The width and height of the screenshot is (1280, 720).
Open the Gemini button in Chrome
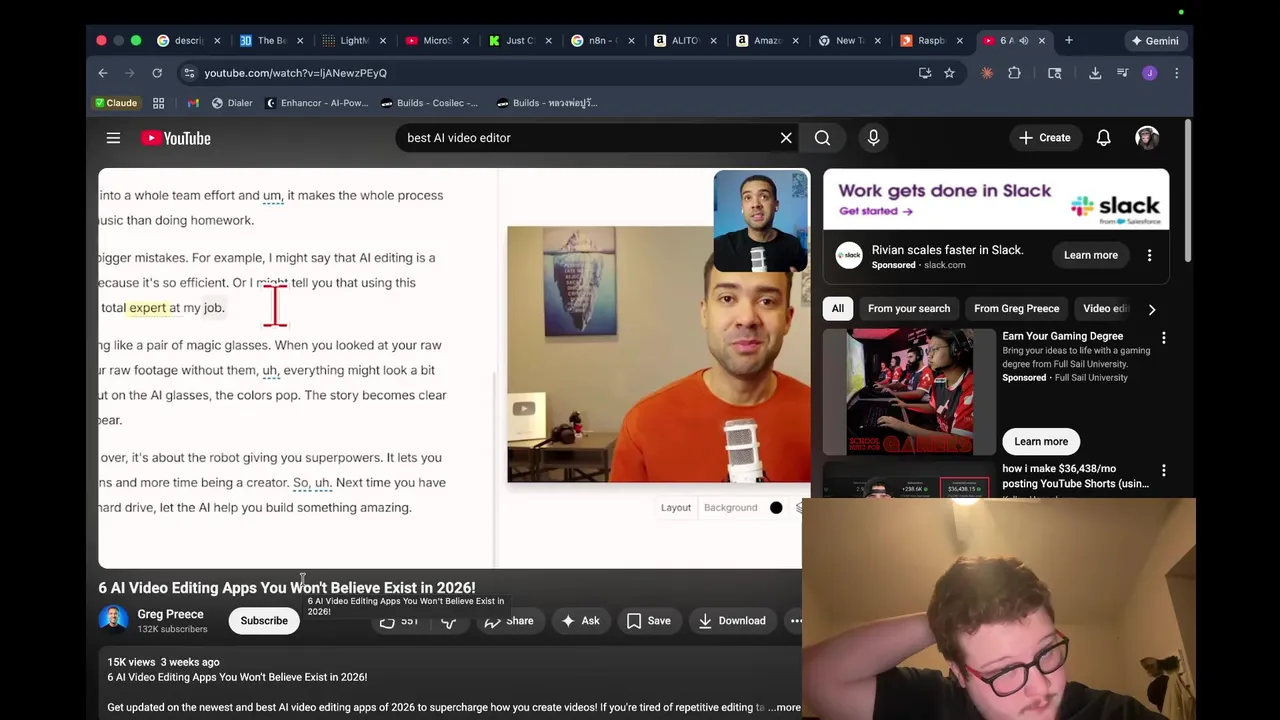1154,41
